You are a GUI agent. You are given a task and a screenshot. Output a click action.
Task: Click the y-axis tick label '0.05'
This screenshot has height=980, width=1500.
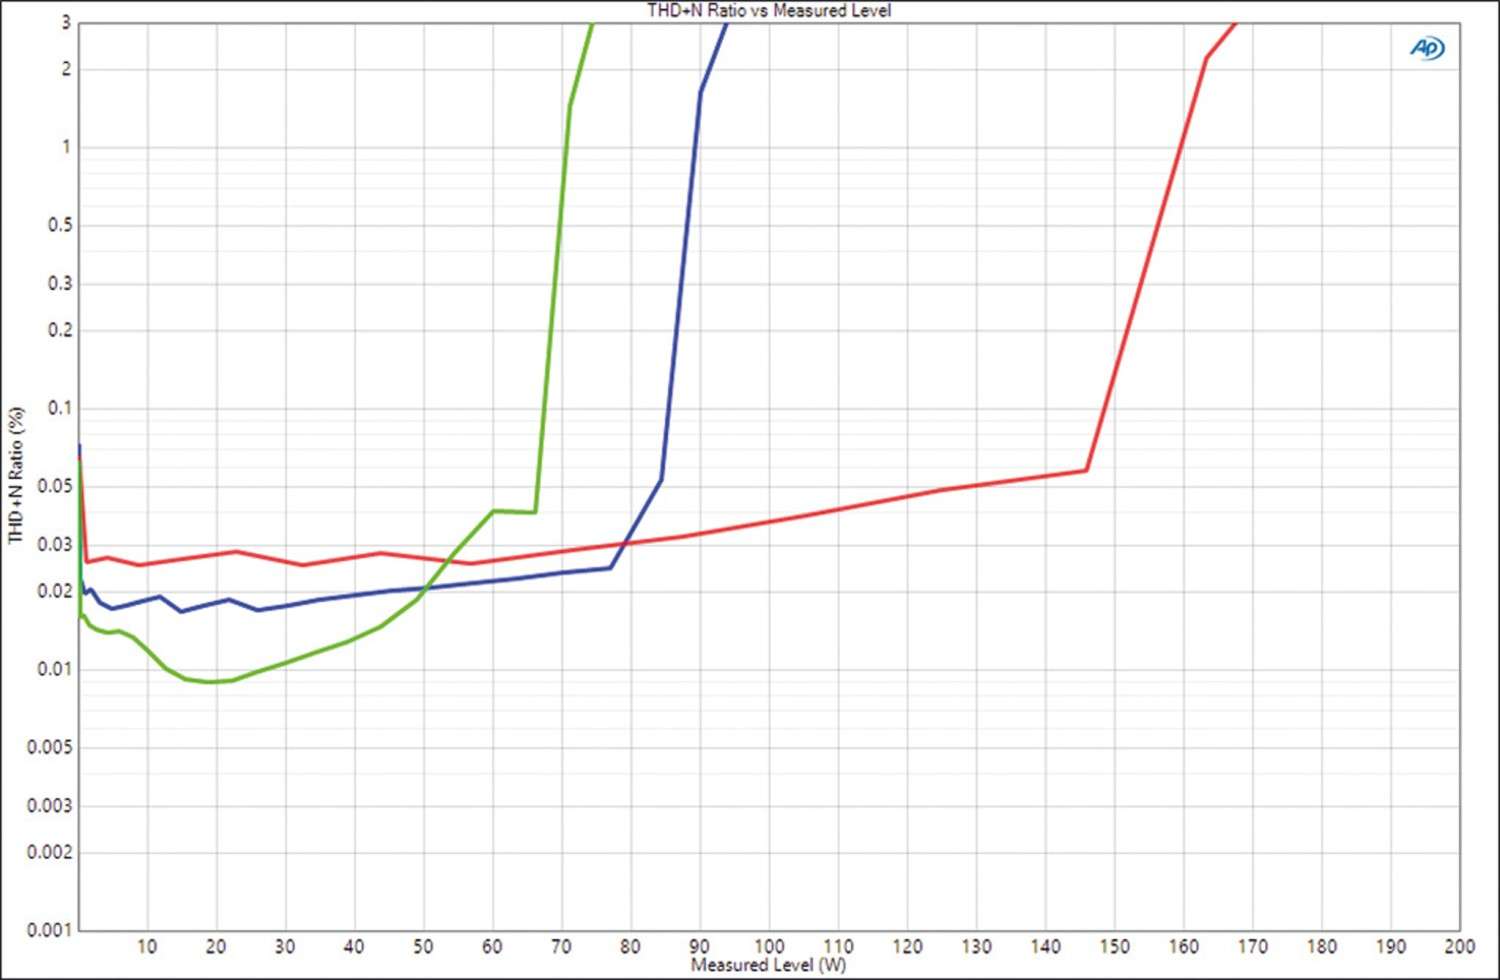[55, 486]
